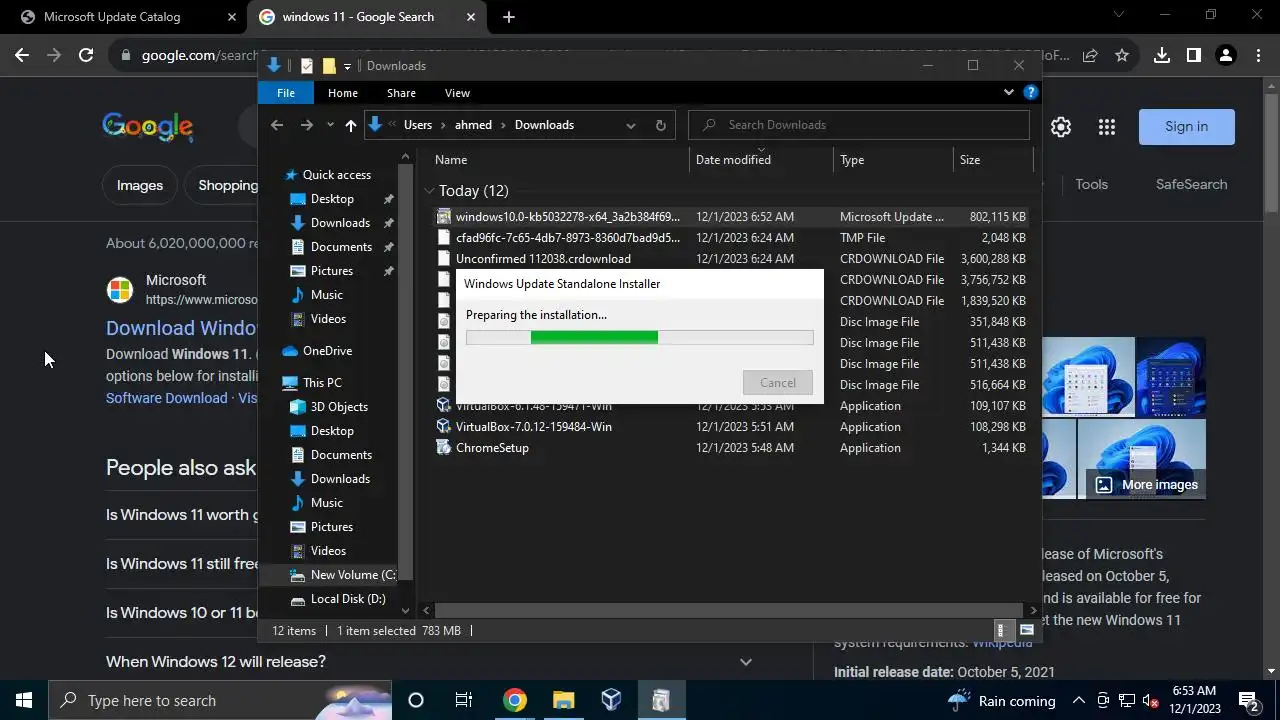Open Software Download link
The width and height of the screenshot is (1280, 720).
point(167,398)
